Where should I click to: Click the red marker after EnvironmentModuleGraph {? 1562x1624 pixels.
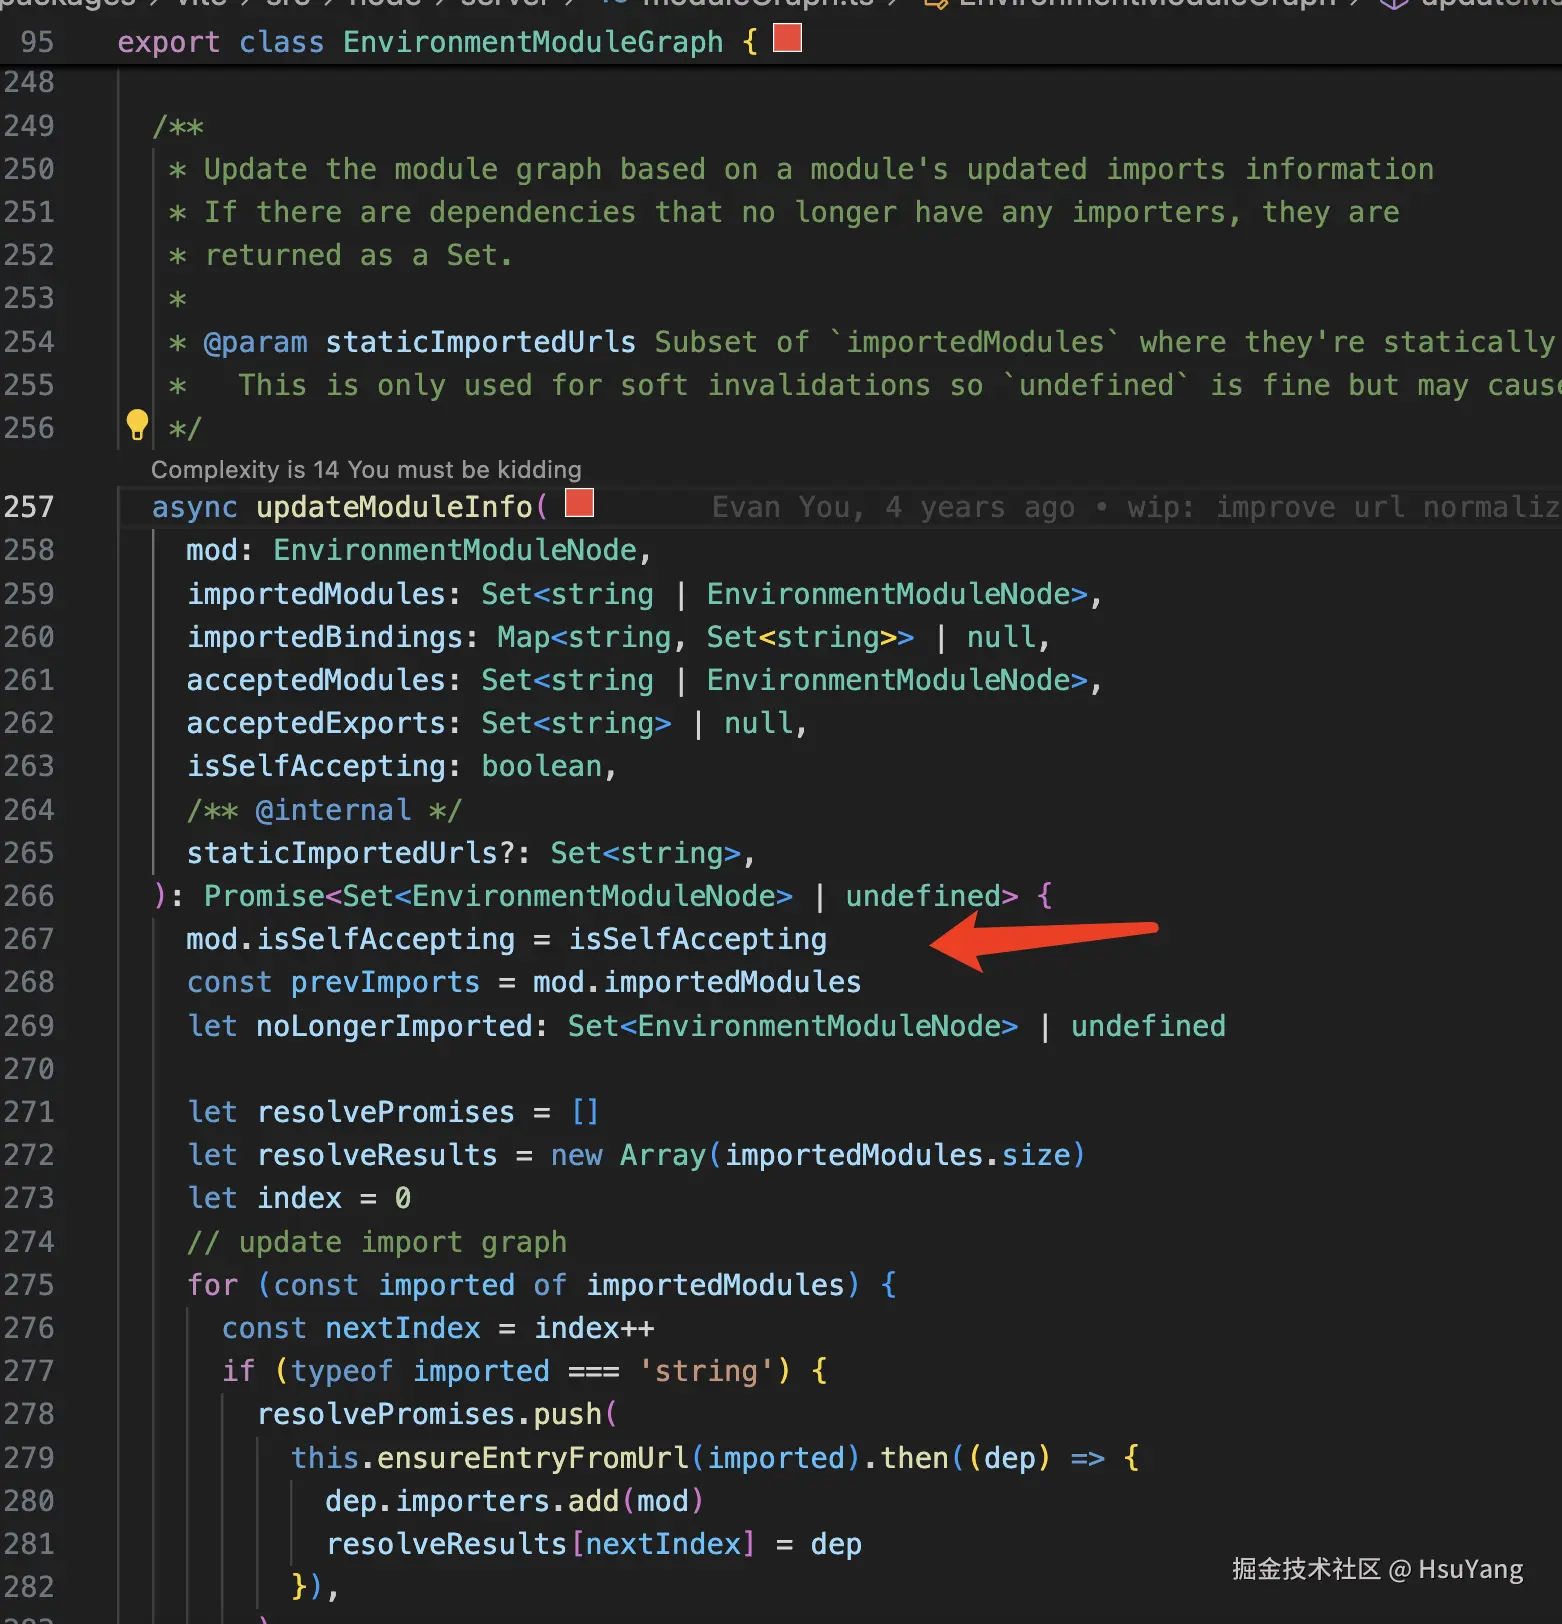788,38
